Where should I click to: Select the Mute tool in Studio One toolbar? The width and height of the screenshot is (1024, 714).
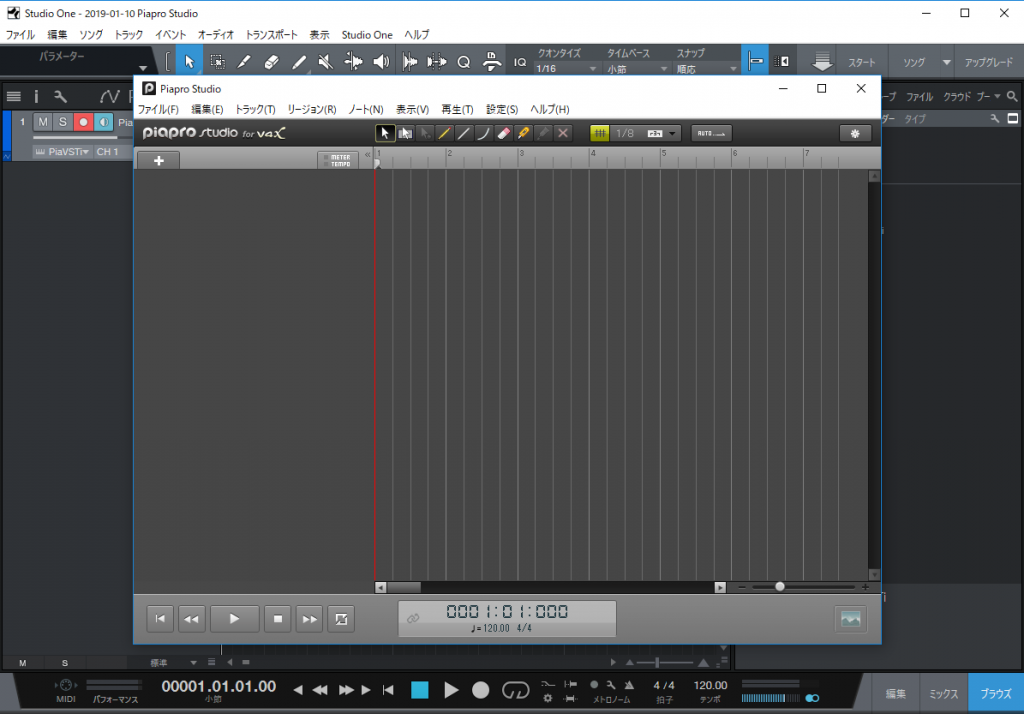click(324, 60)
